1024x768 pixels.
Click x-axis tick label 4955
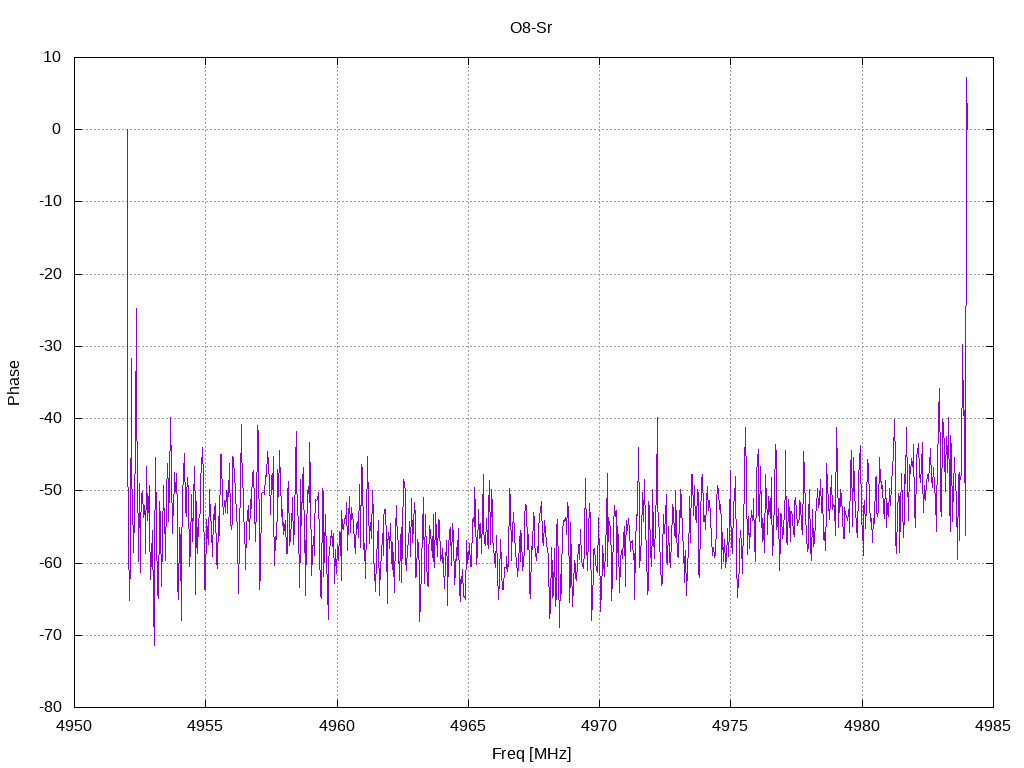click(205, 726)
